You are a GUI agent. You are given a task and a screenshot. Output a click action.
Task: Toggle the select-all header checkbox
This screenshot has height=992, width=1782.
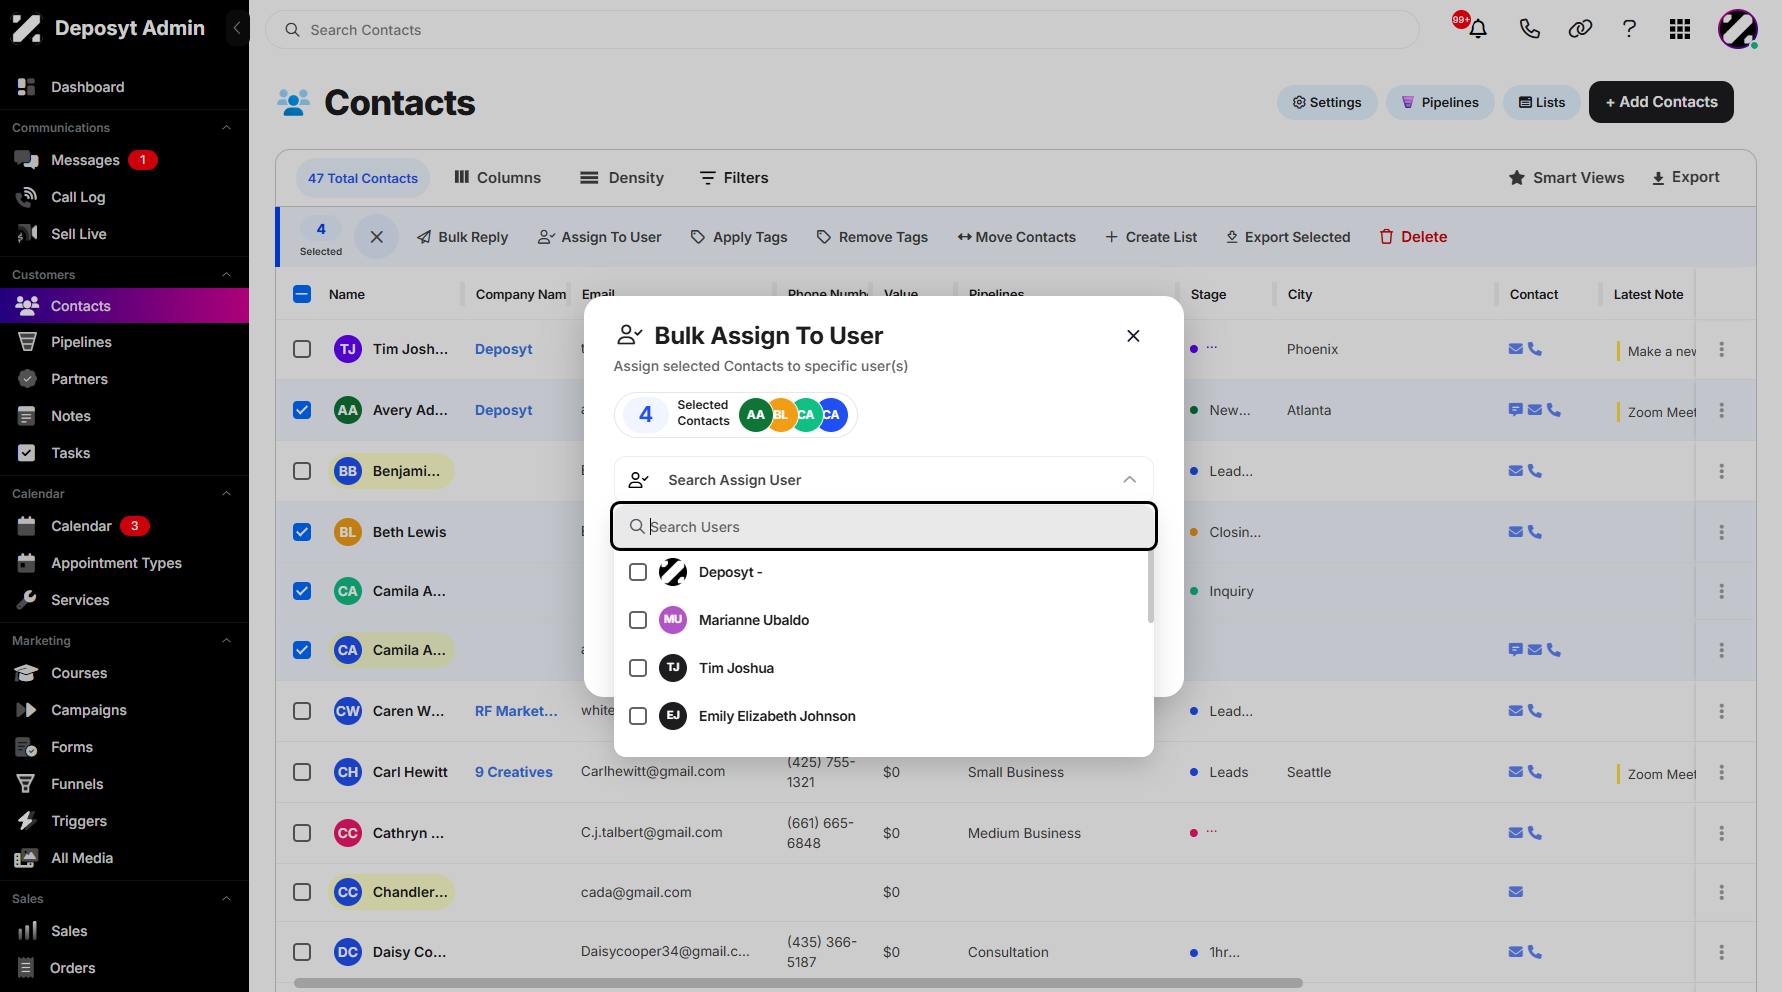click(302, 294)
